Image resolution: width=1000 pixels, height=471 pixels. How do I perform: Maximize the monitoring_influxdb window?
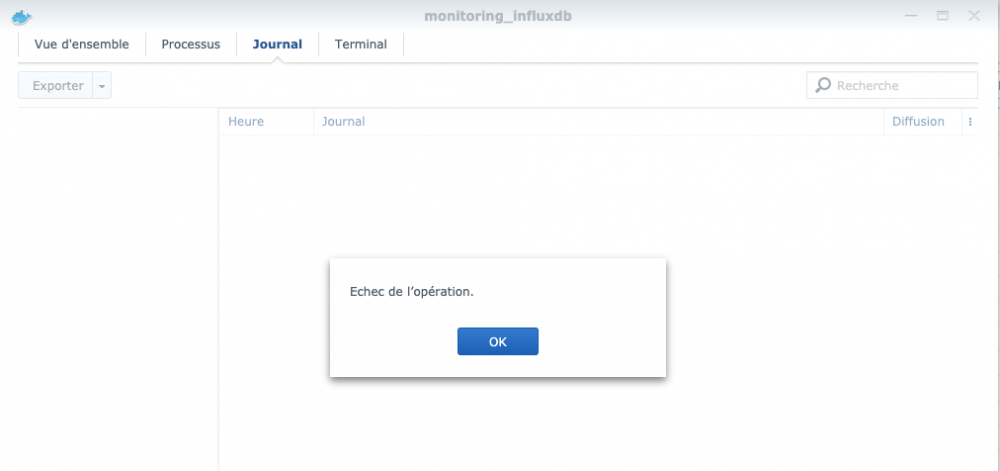click(x=943, y=16)
